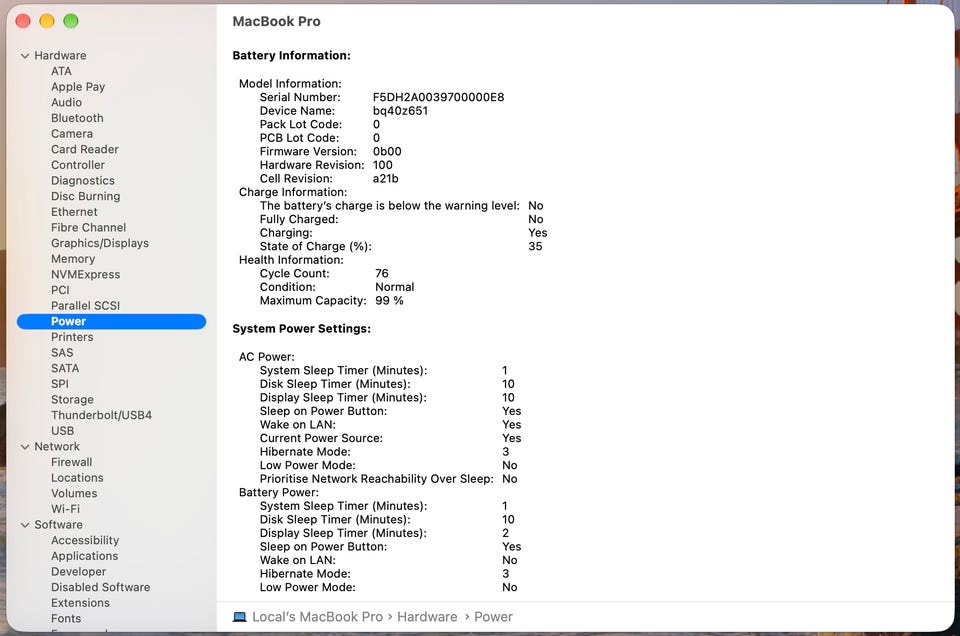Screen dimensions: 960x636
Task: Click the highlighted Power sidebar item
Action: [x=111, y=321]
